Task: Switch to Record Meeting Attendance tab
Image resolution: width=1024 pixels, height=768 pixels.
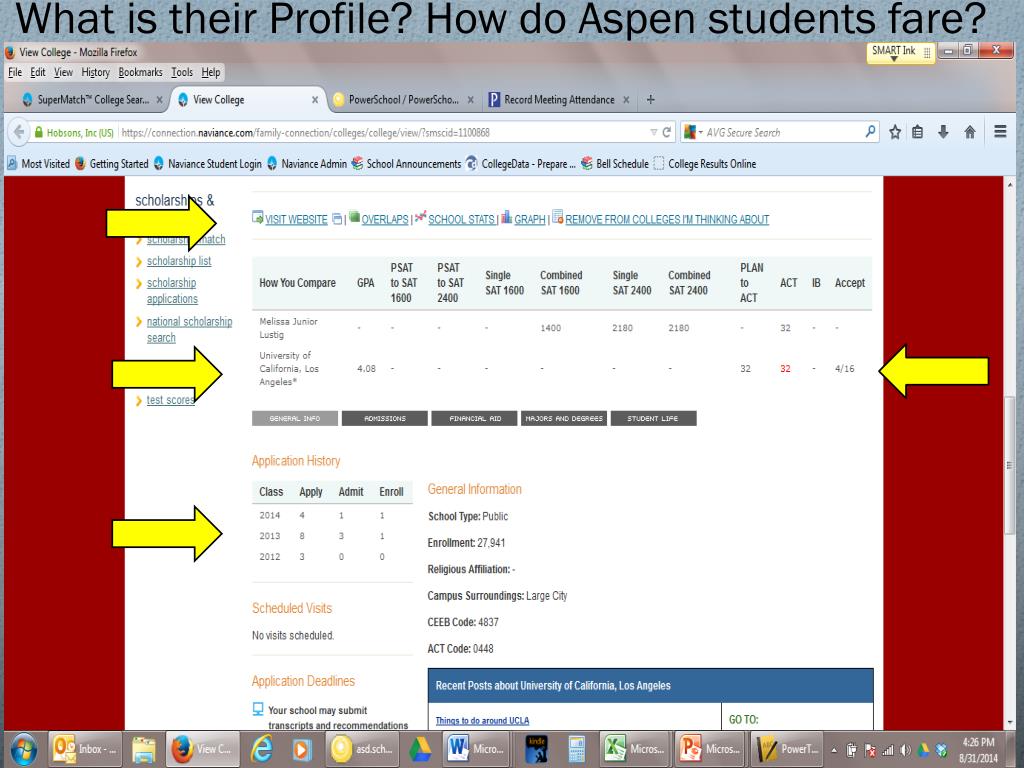Action: [x=559, y=99]
